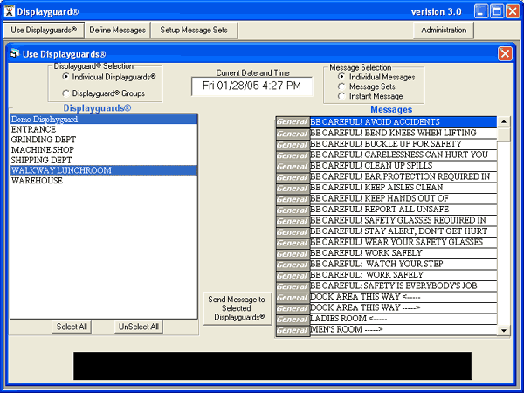Click the Select All button
This screenshot has height=393, width=524.
(x=72, y=326)
